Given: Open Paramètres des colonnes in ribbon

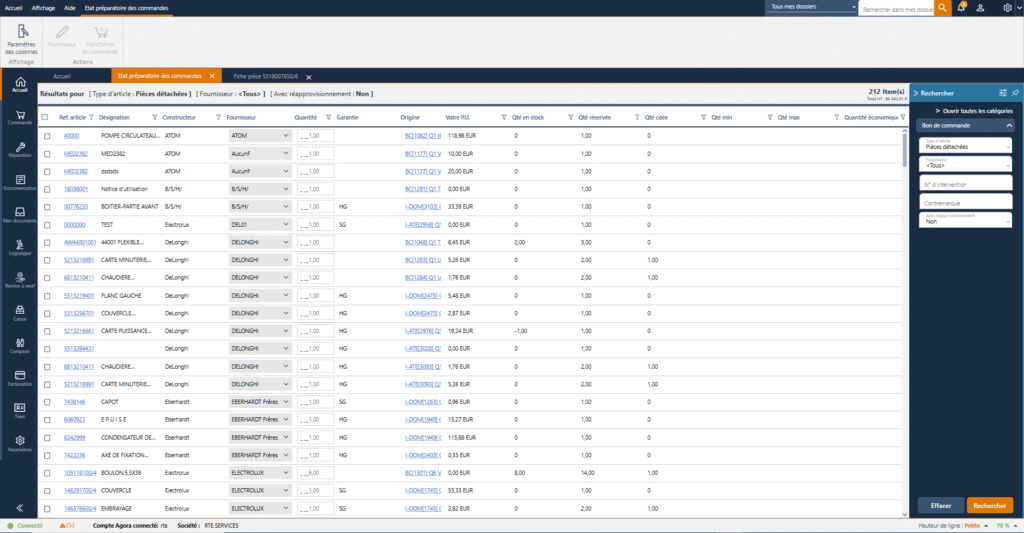Looking at the screenshot, I should pyautogui.click(x=20, y=43).
